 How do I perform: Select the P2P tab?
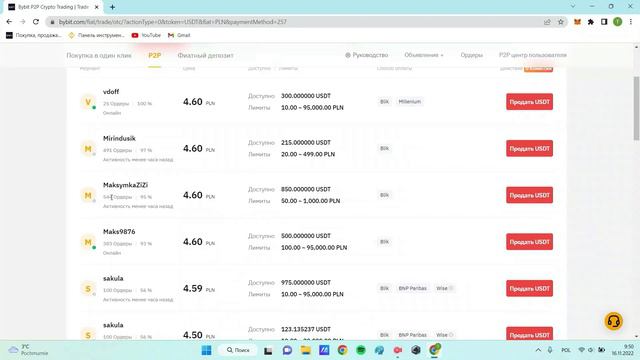click(x=154, y=55)
